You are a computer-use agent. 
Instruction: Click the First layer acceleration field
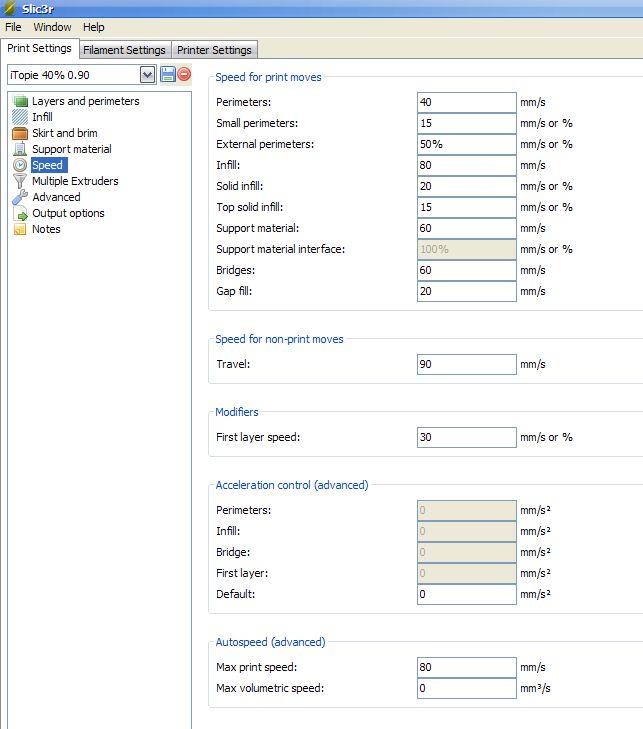point(467,573)
